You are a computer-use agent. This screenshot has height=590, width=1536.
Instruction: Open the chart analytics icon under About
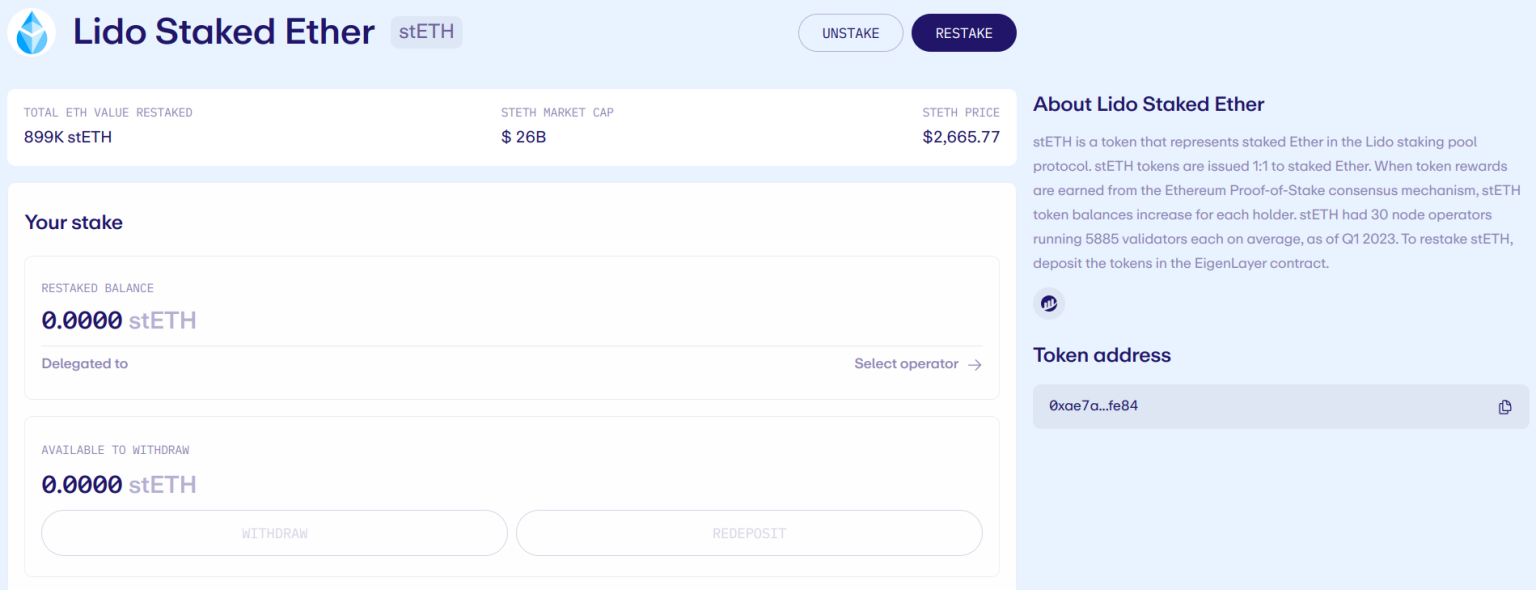[1049, 303]
